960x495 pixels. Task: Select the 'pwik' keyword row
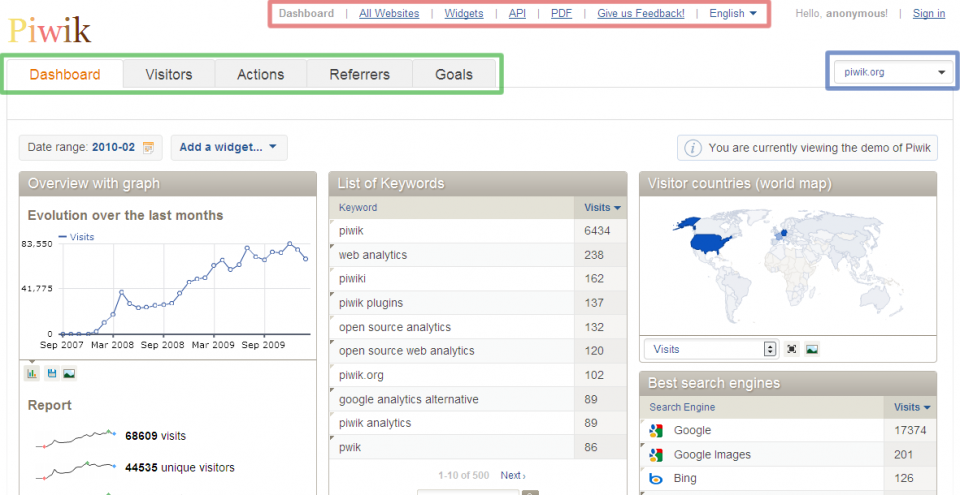point(478,447)
